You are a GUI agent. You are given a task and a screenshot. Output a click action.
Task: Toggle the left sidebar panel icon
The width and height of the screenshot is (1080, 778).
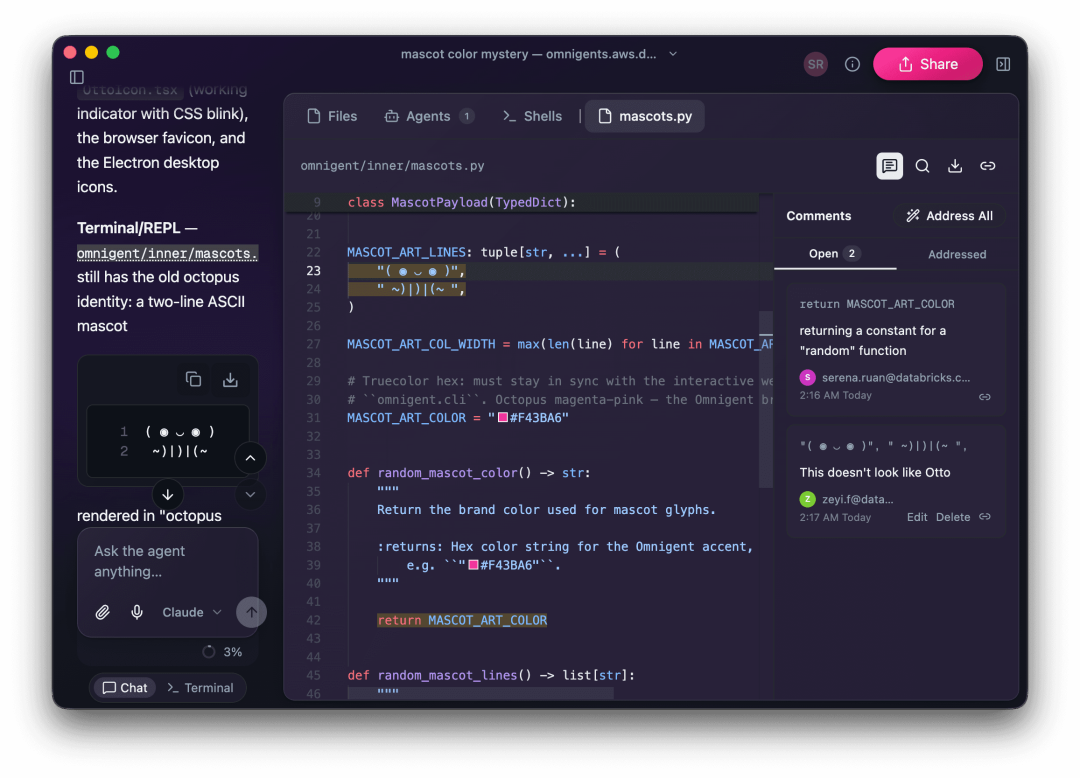(77, 77)
